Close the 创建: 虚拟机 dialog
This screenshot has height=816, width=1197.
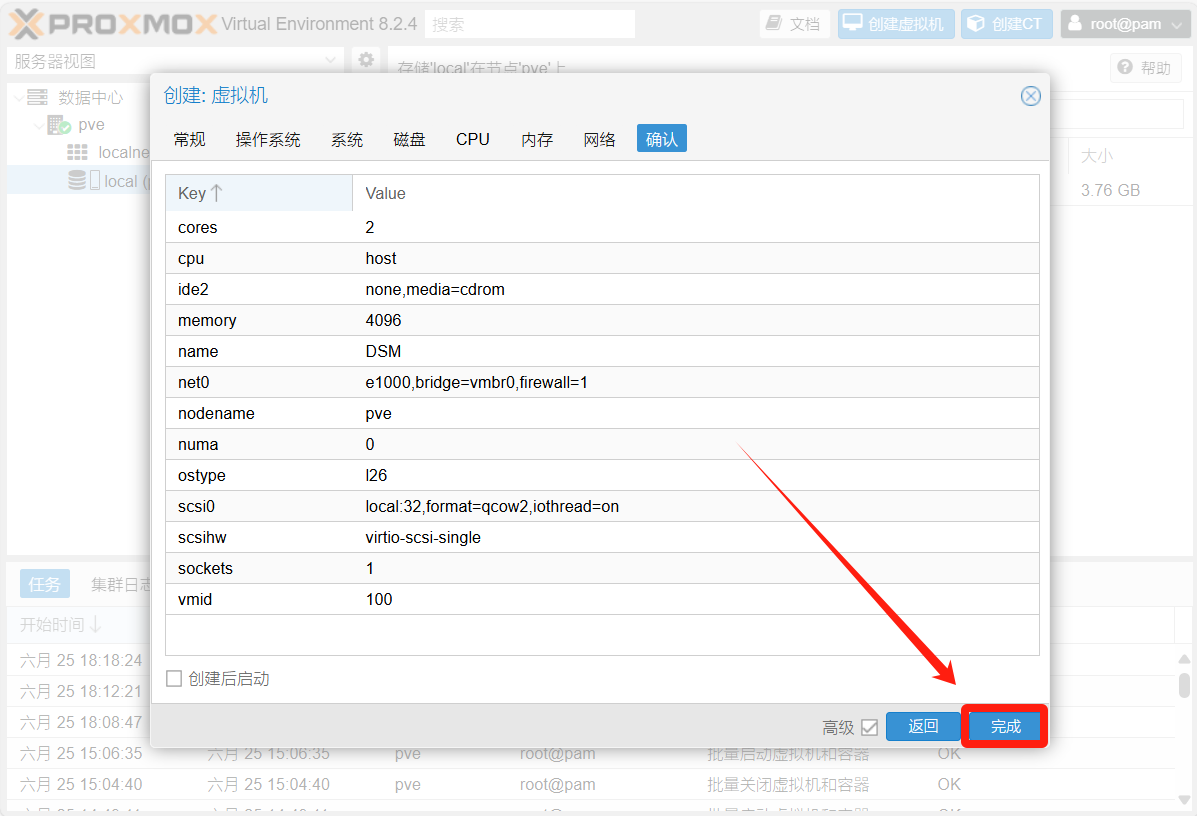coord(1030,96)
